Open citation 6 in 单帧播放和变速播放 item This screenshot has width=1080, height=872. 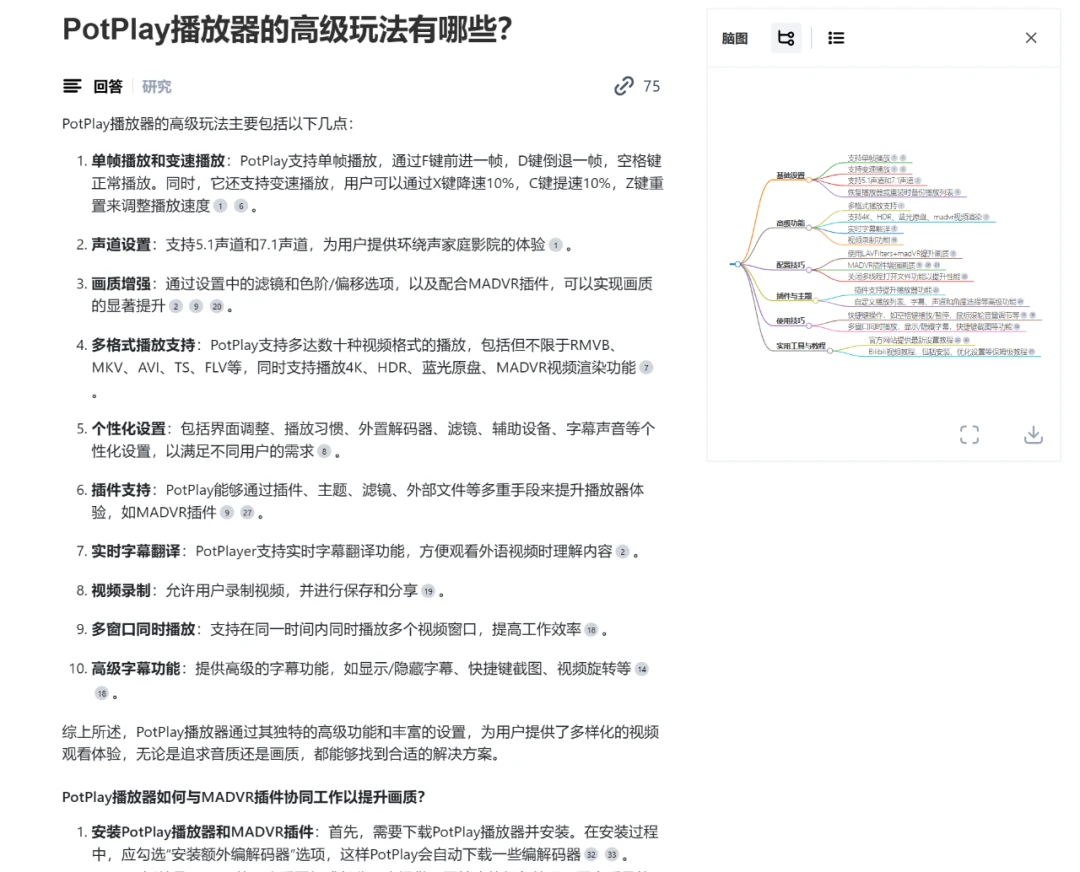click(241, 206)
